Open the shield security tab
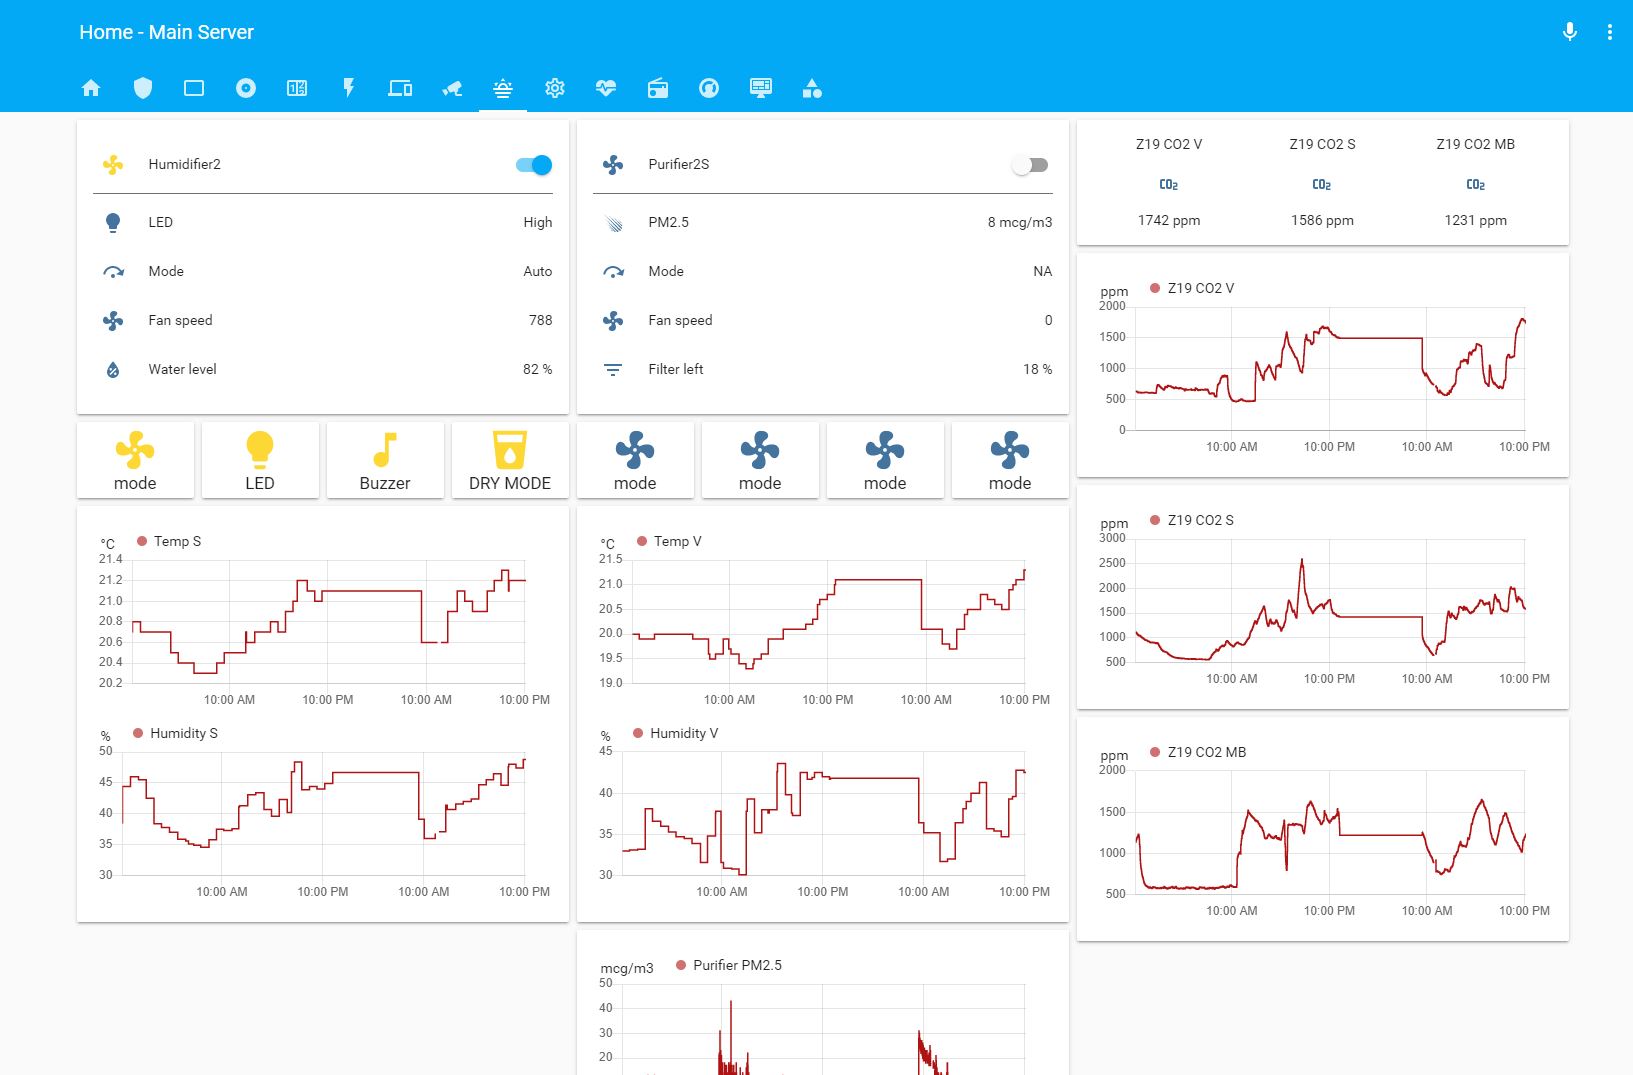 (143, 88)
